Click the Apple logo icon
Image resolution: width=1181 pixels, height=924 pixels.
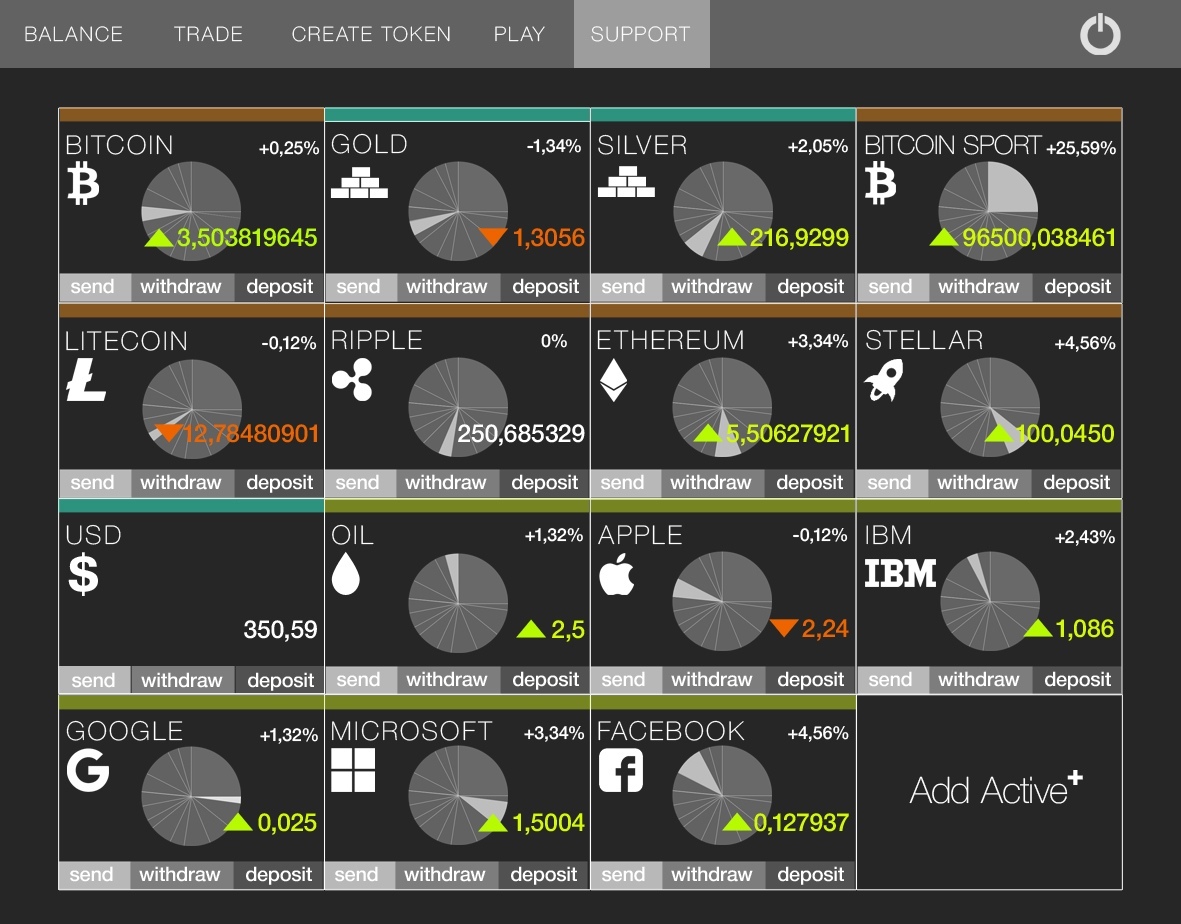pos(617,574)
